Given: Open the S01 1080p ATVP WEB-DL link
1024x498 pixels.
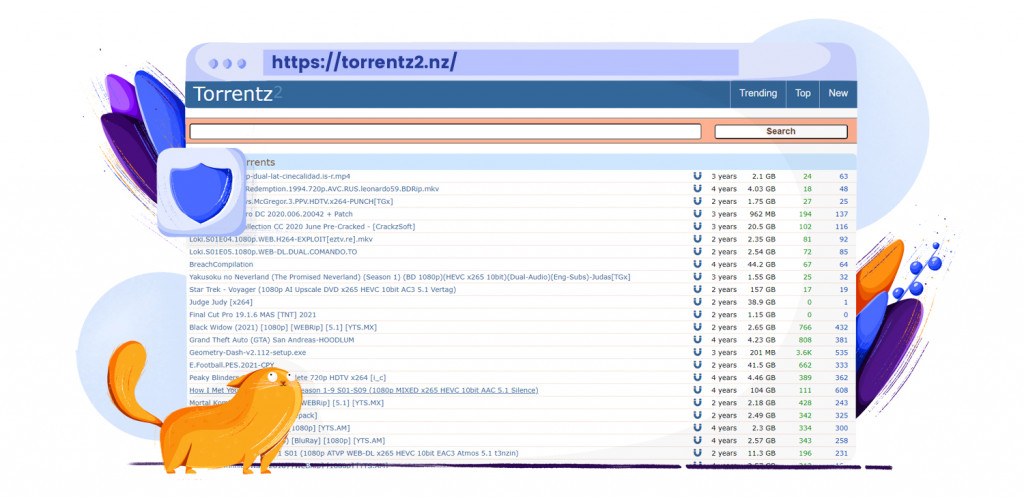Looking at the screenshot, I should (x=400, y=453).
